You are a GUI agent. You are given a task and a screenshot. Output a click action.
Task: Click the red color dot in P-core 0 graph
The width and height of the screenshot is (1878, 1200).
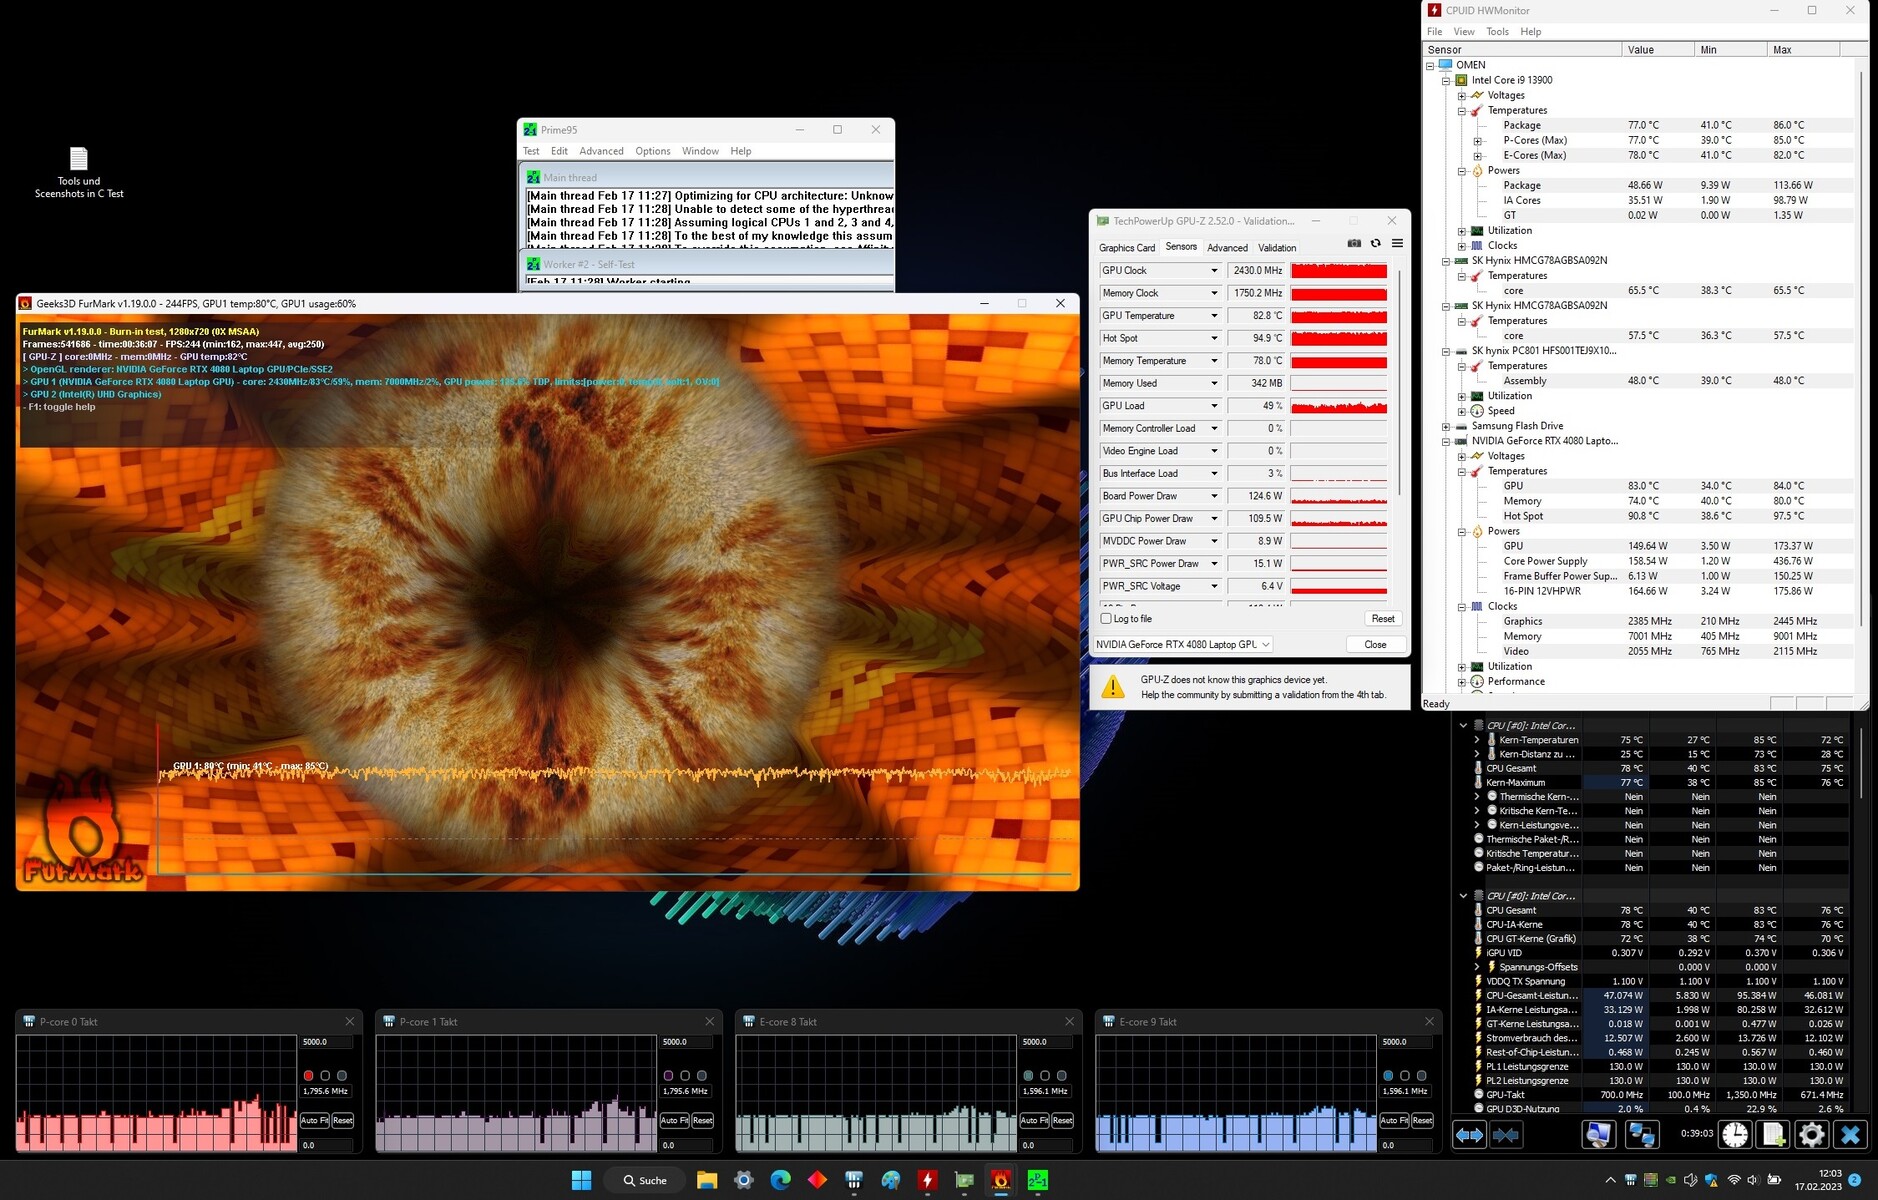tap(308, 1076)
